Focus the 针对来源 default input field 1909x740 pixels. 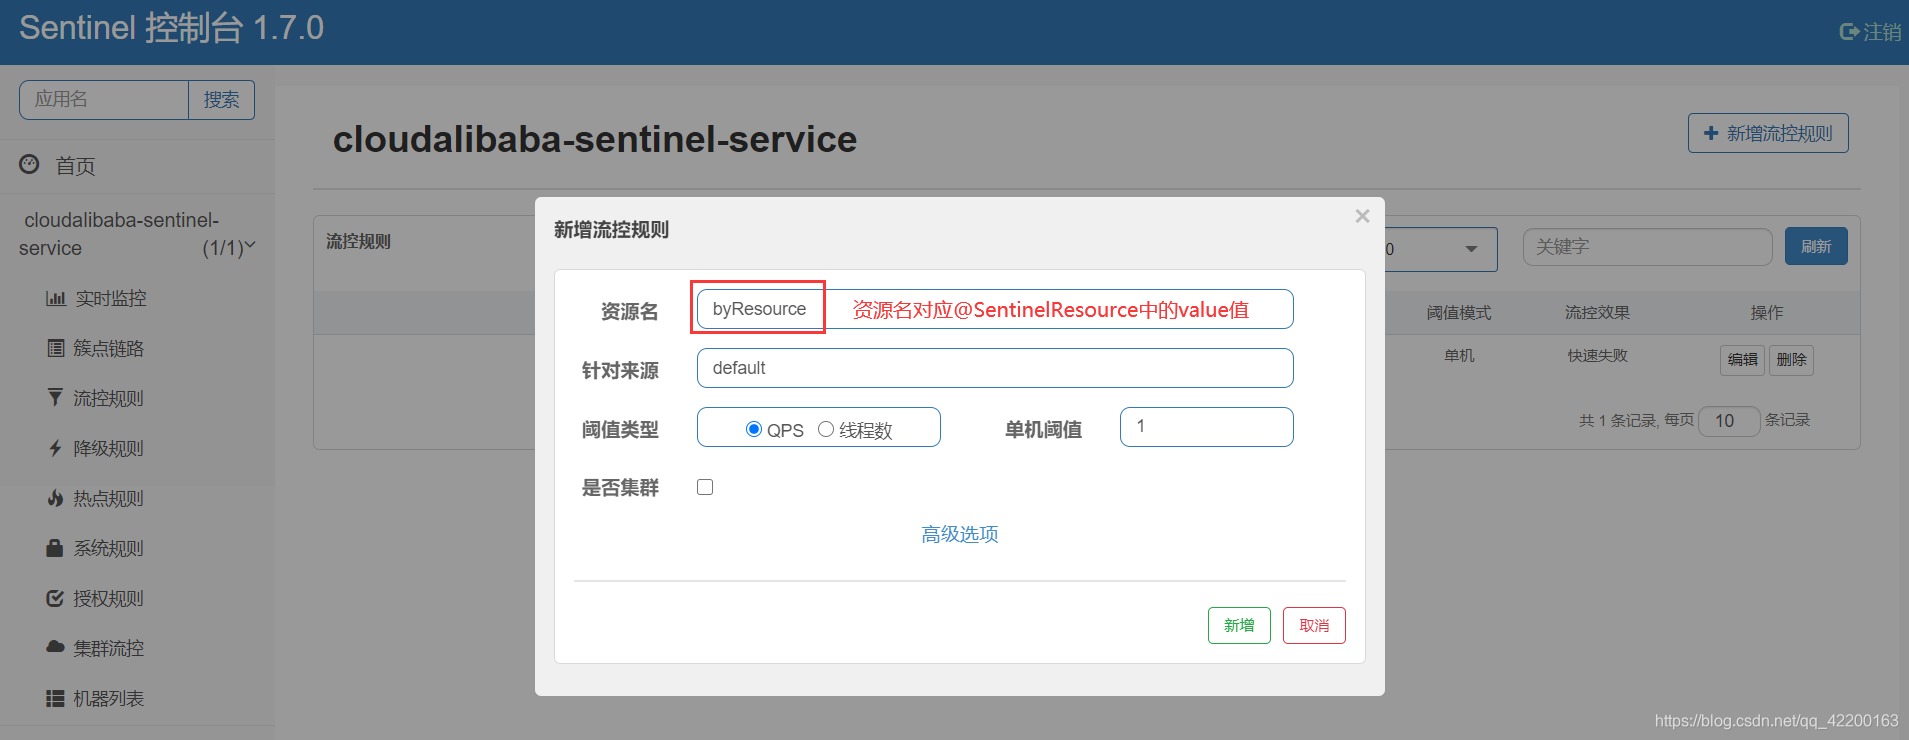(995, 368)
